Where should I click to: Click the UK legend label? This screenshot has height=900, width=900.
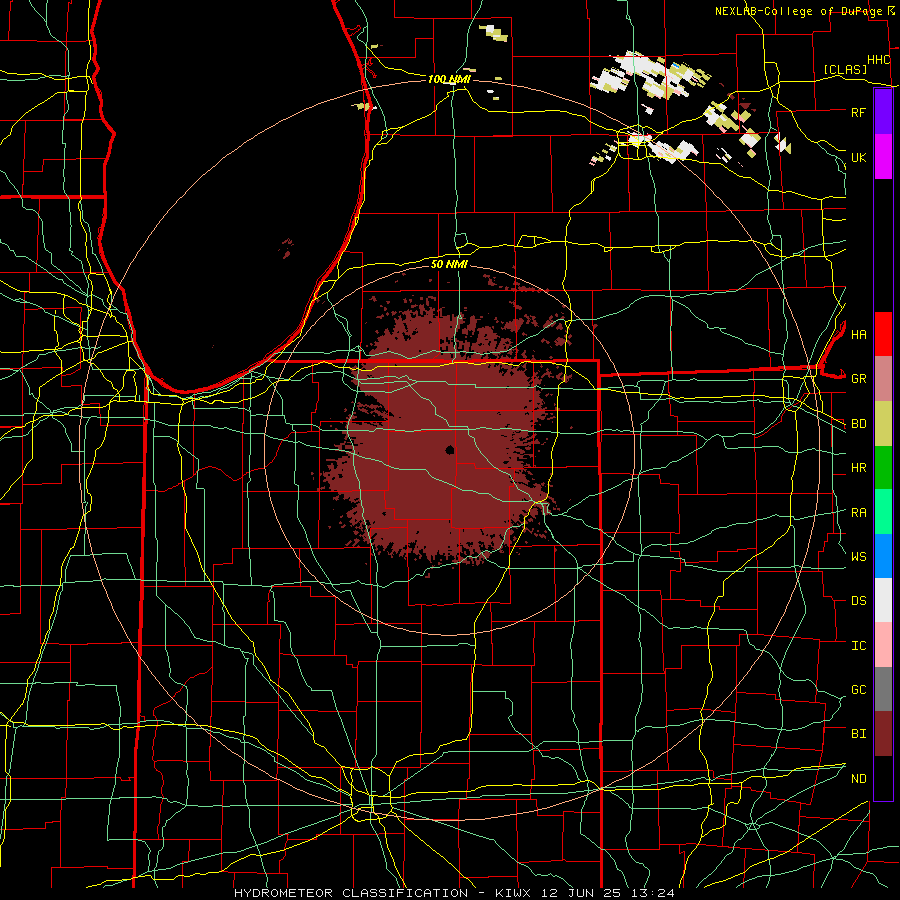(858, 157)
